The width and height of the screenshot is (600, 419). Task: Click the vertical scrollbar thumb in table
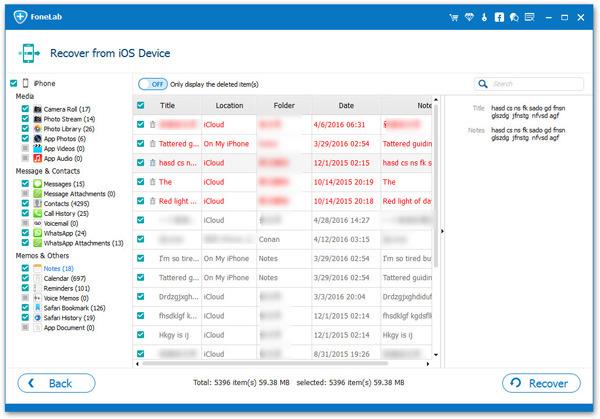point(435,186)
